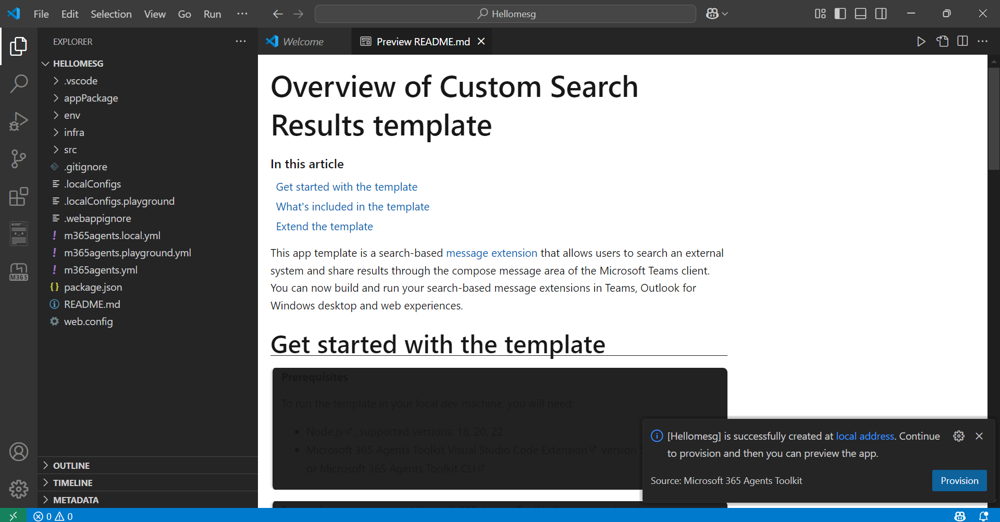Open Source Control view
The image size is (1000, 522).
(x=19, y=158)
